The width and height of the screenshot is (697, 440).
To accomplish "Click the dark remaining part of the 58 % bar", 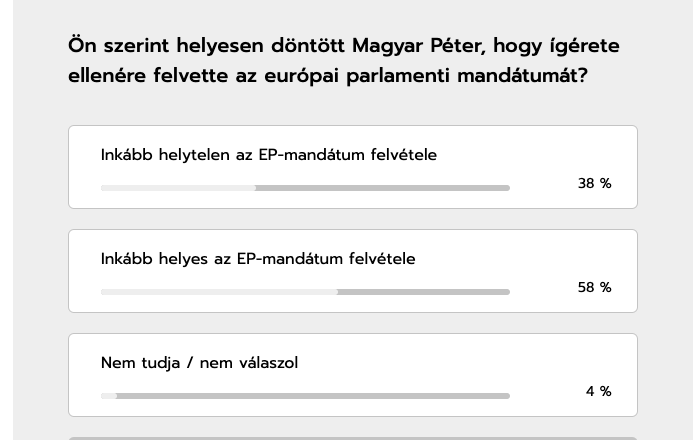I will point(424,292).
